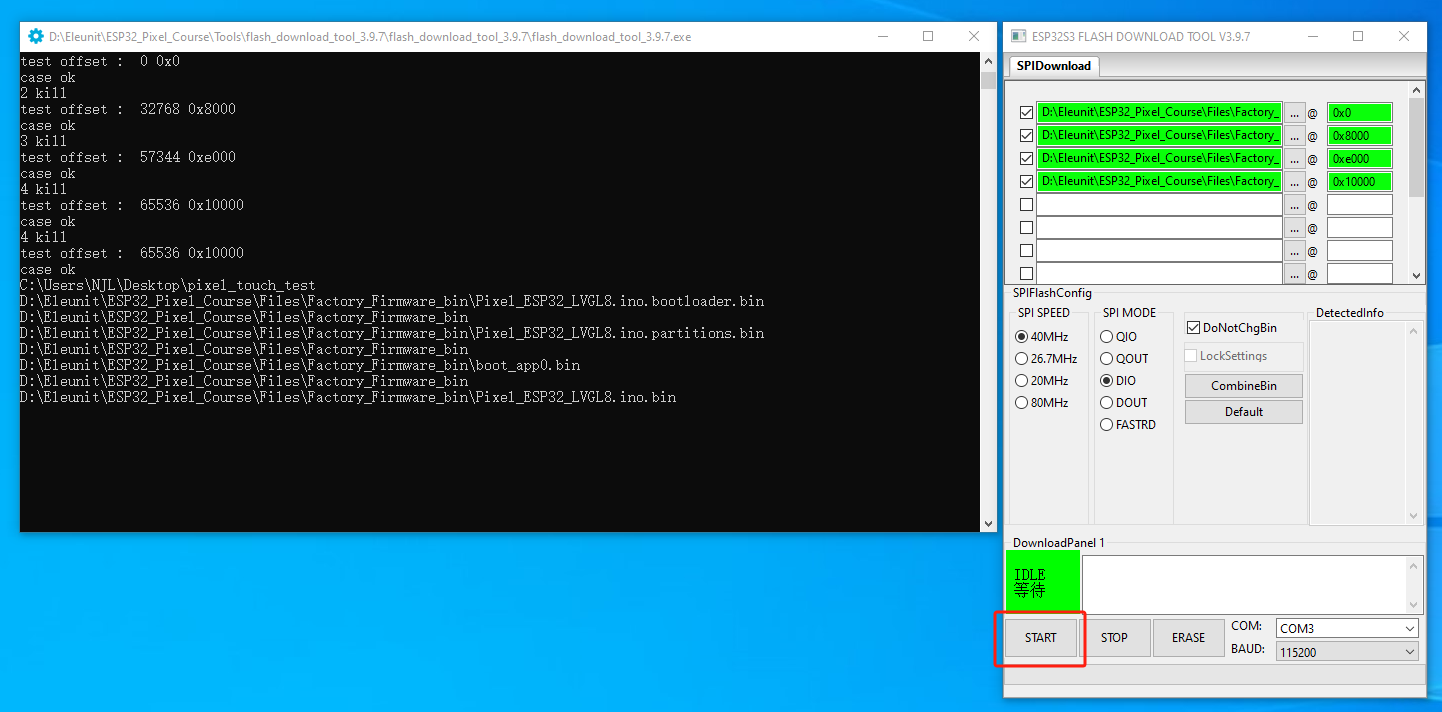Uncheck the file checkbox at offset 0x8000
This screenshot has width=1442, height=712.
1026,136
